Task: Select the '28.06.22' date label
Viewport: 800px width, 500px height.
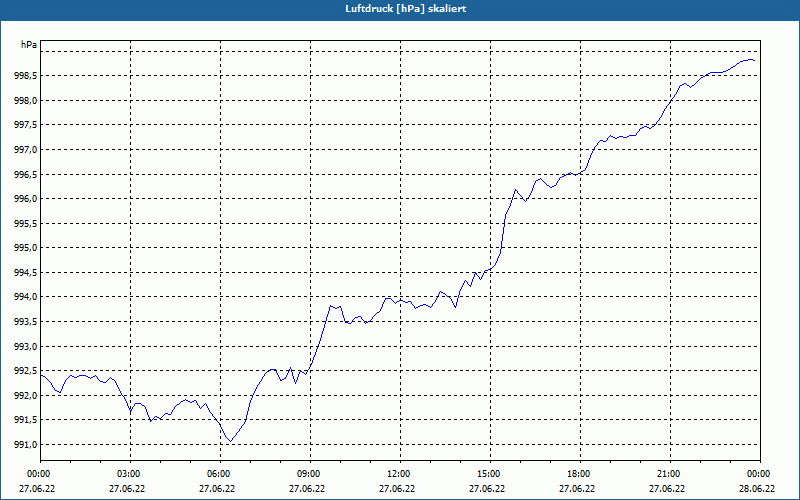Action: pos(757,488)
